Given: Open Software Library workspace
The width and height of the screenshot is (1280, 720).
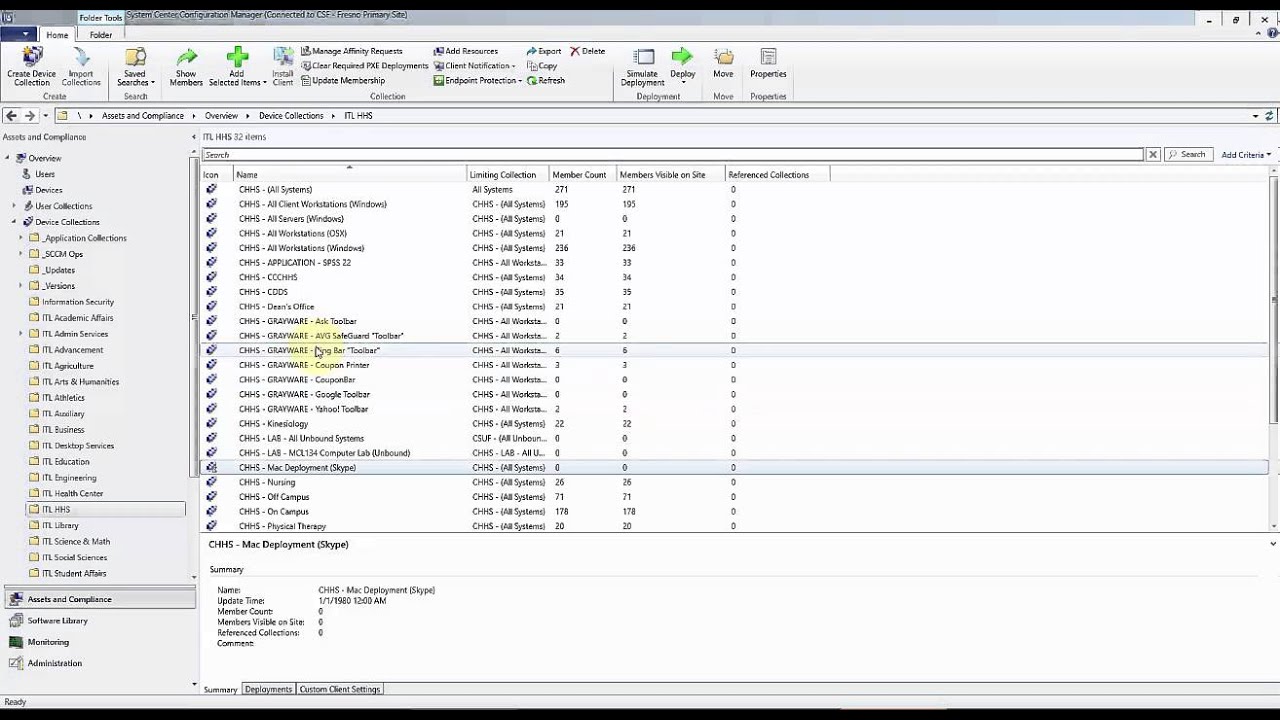Looking at the screenshot, I should pos(98,621).
